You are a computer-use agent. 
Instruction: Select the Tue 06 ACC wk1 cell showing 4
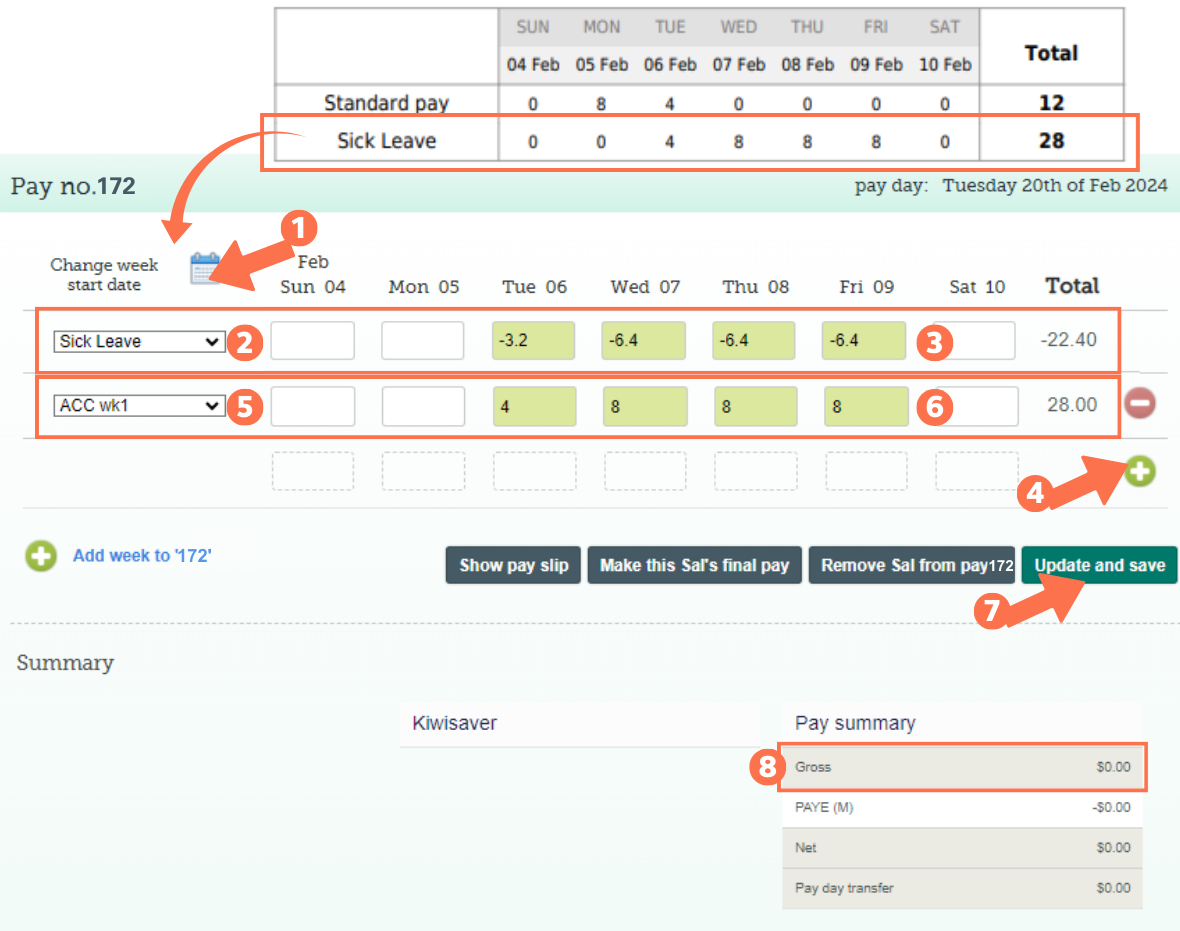(534, 406)
